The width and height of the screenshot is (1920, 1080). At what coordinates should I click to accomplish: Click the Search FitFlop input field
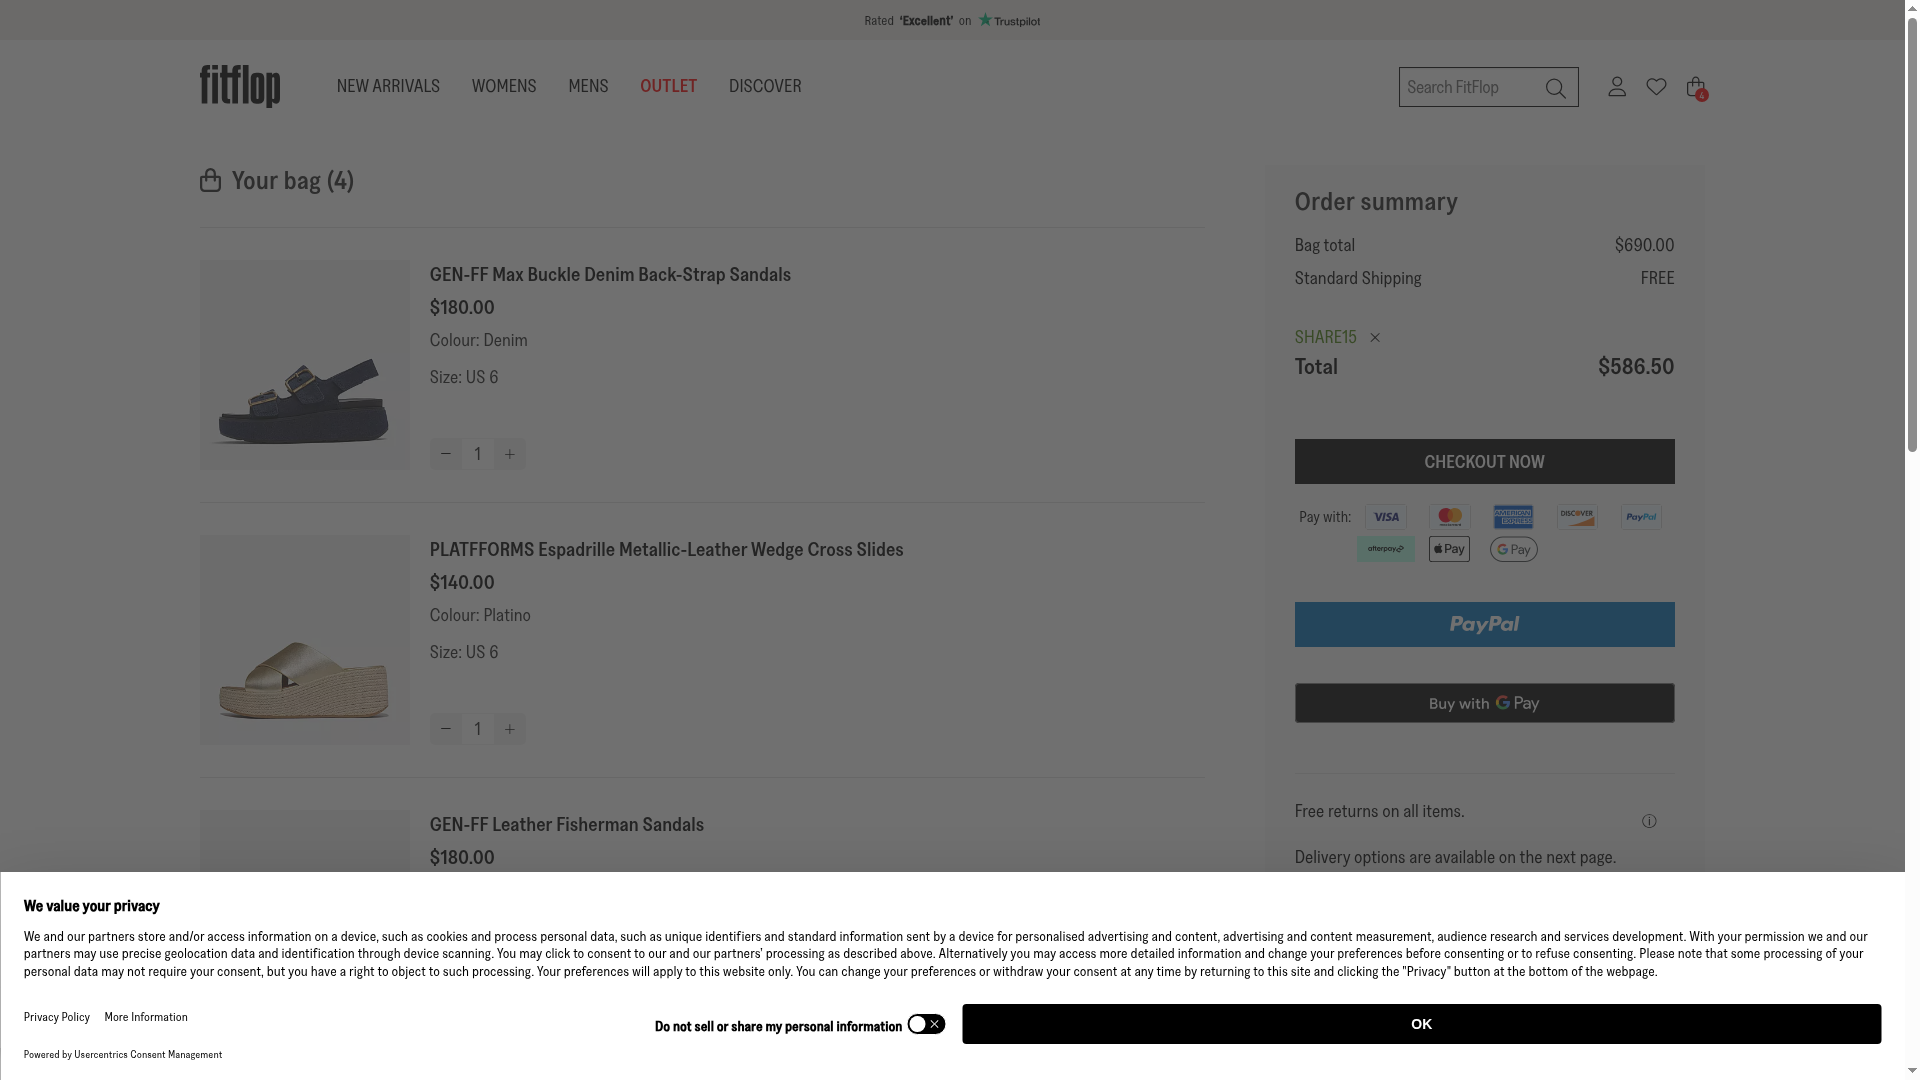pyautogui.click(x=1465, y=87)
